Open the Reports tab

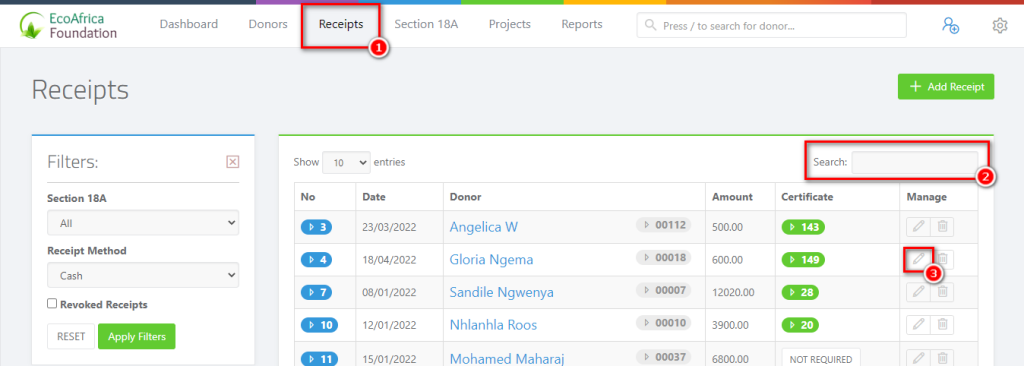coord(582,24)
